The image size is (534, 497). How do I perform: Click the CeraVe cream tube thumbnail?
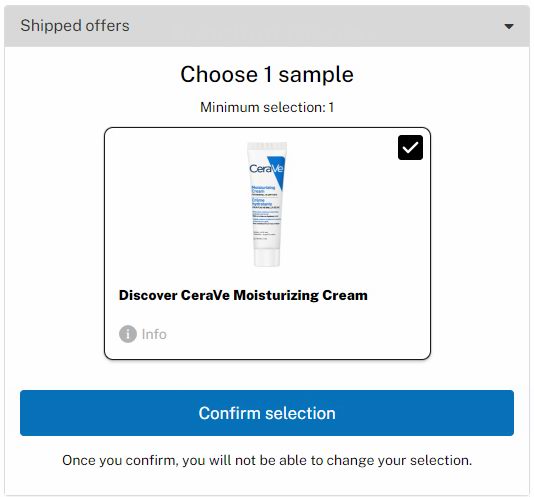coord(267,204)
